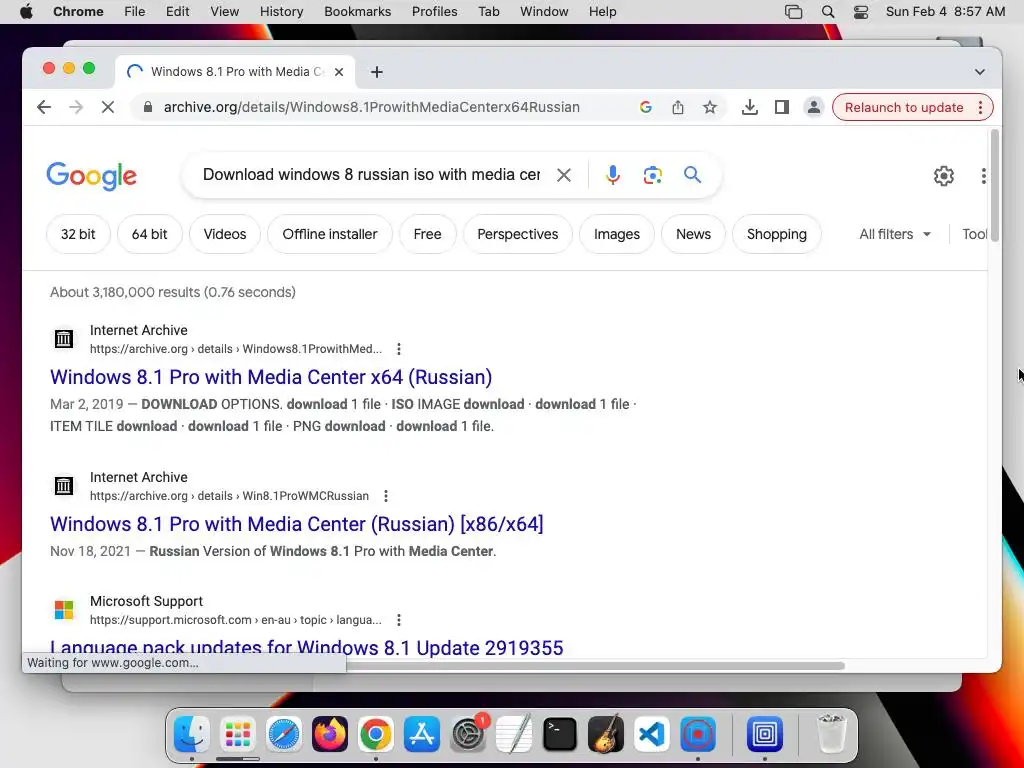The image size is (1024, 768).
Task: Open options for Win8.1ProWMCRussian result
Action: click(x=386, y=496)
